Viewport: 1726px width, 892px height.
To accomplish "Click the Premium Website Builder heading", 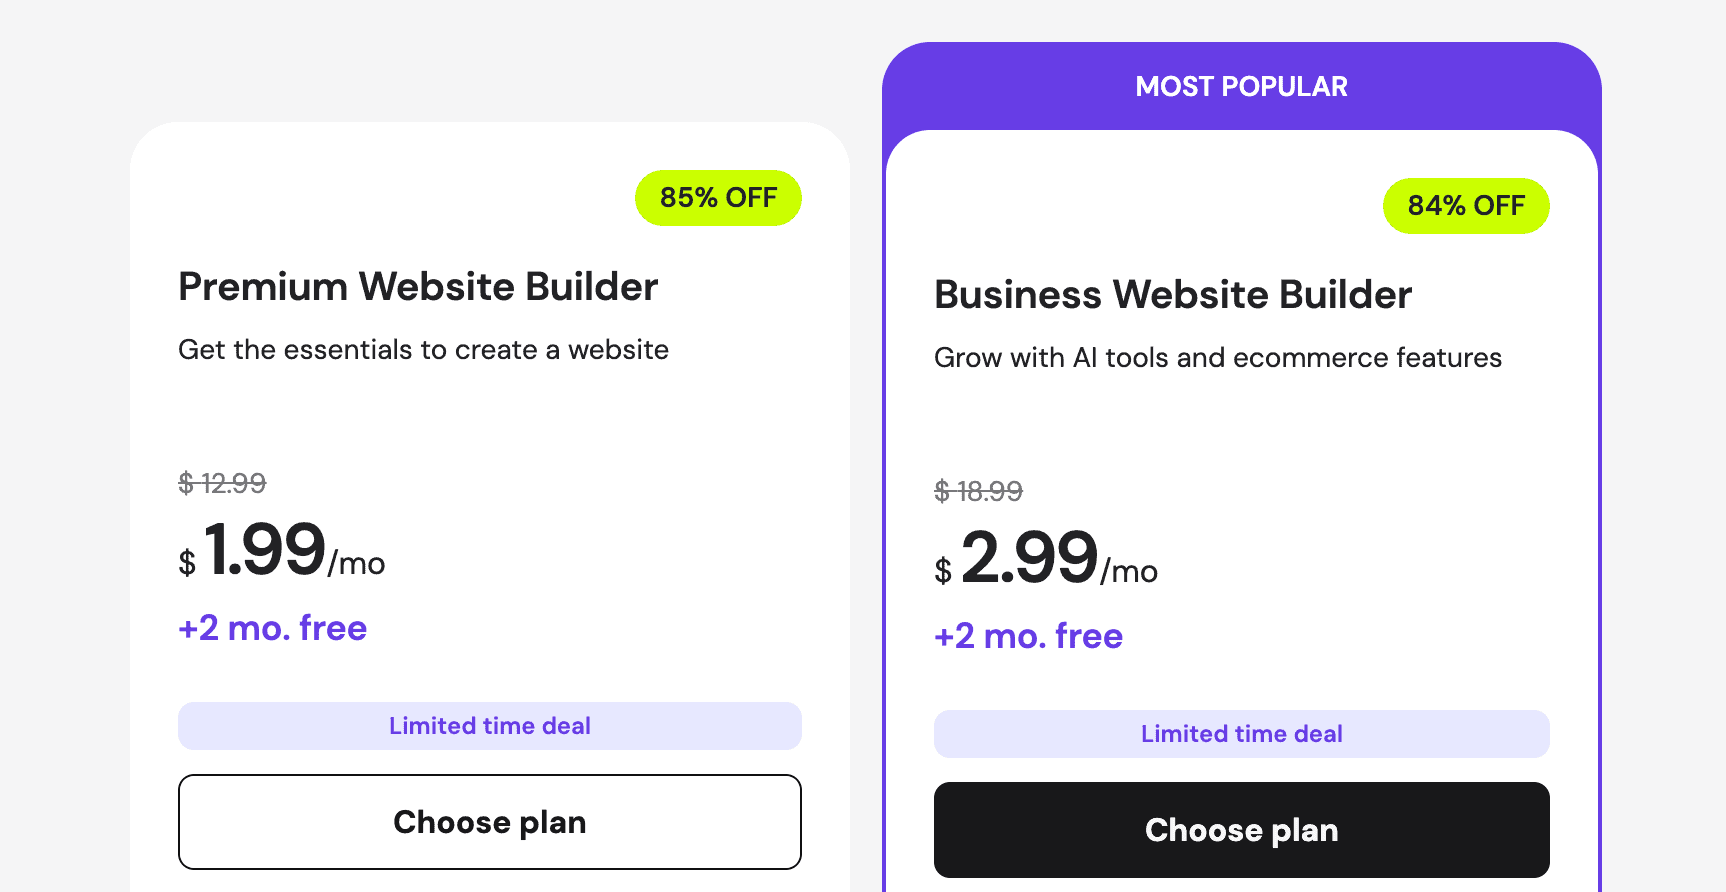I will click(x=418, y=287).
